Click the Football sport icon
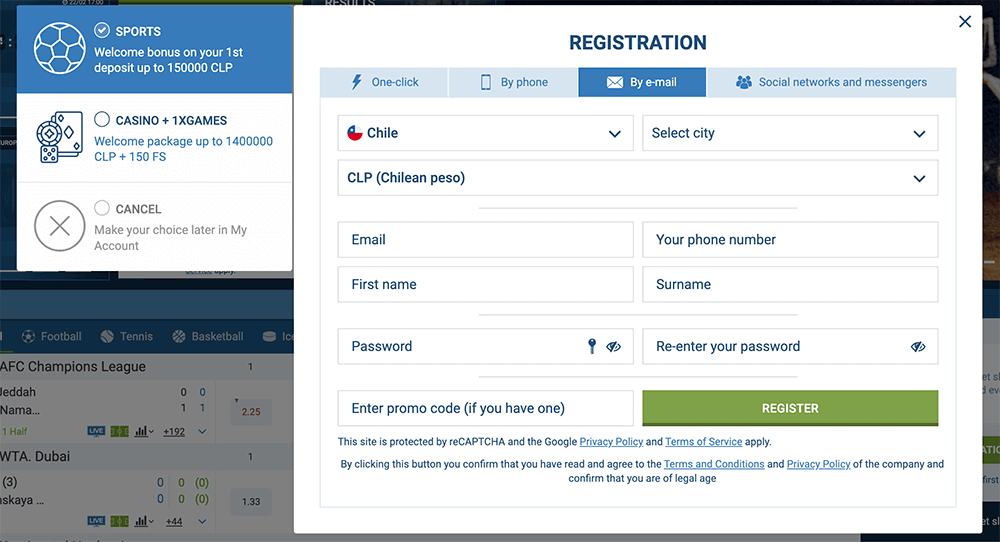Viewport: 1000px width, 542px height. pos(28,337)
